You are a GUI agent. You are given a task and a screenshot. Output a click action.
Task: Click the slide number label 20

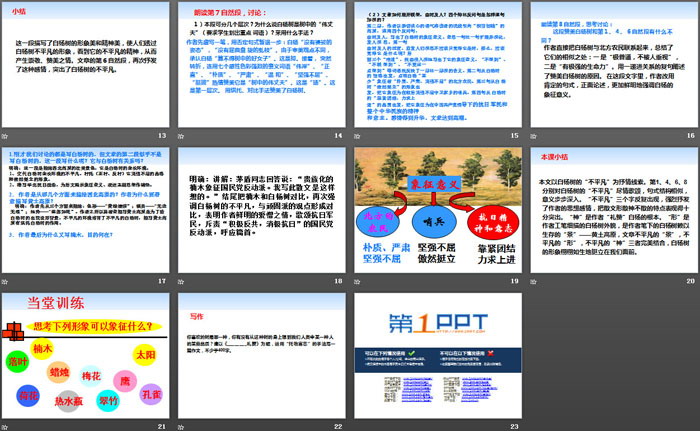[x=691, y=281]
